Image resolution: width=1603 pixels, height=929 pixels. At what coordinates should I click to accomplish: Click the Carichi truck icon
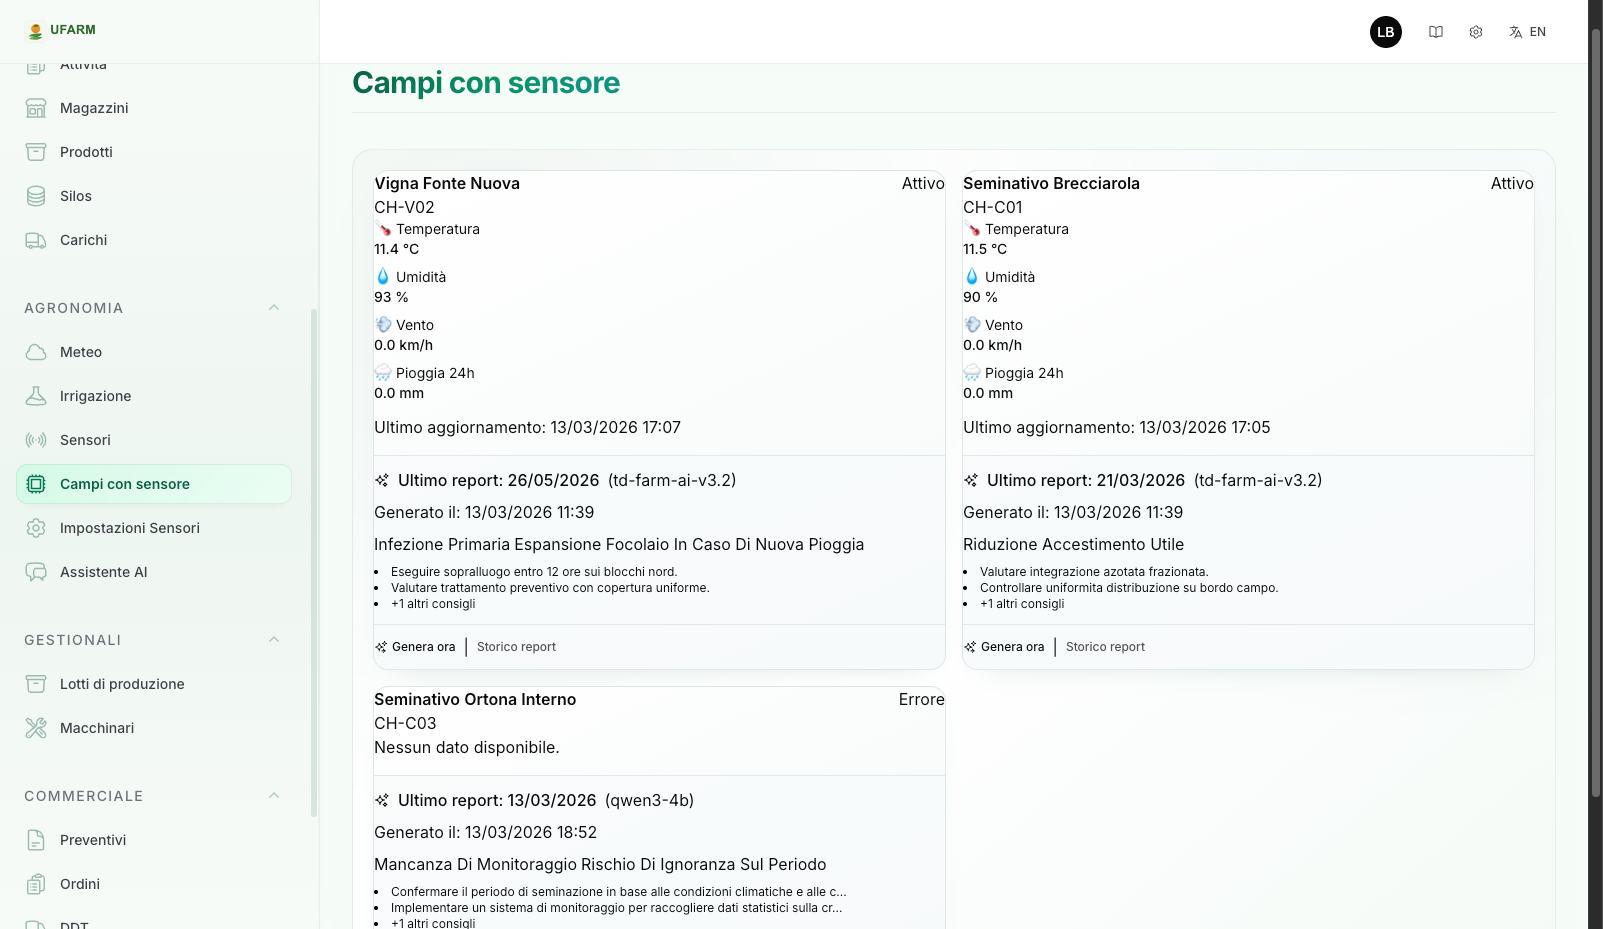[36, 240]
